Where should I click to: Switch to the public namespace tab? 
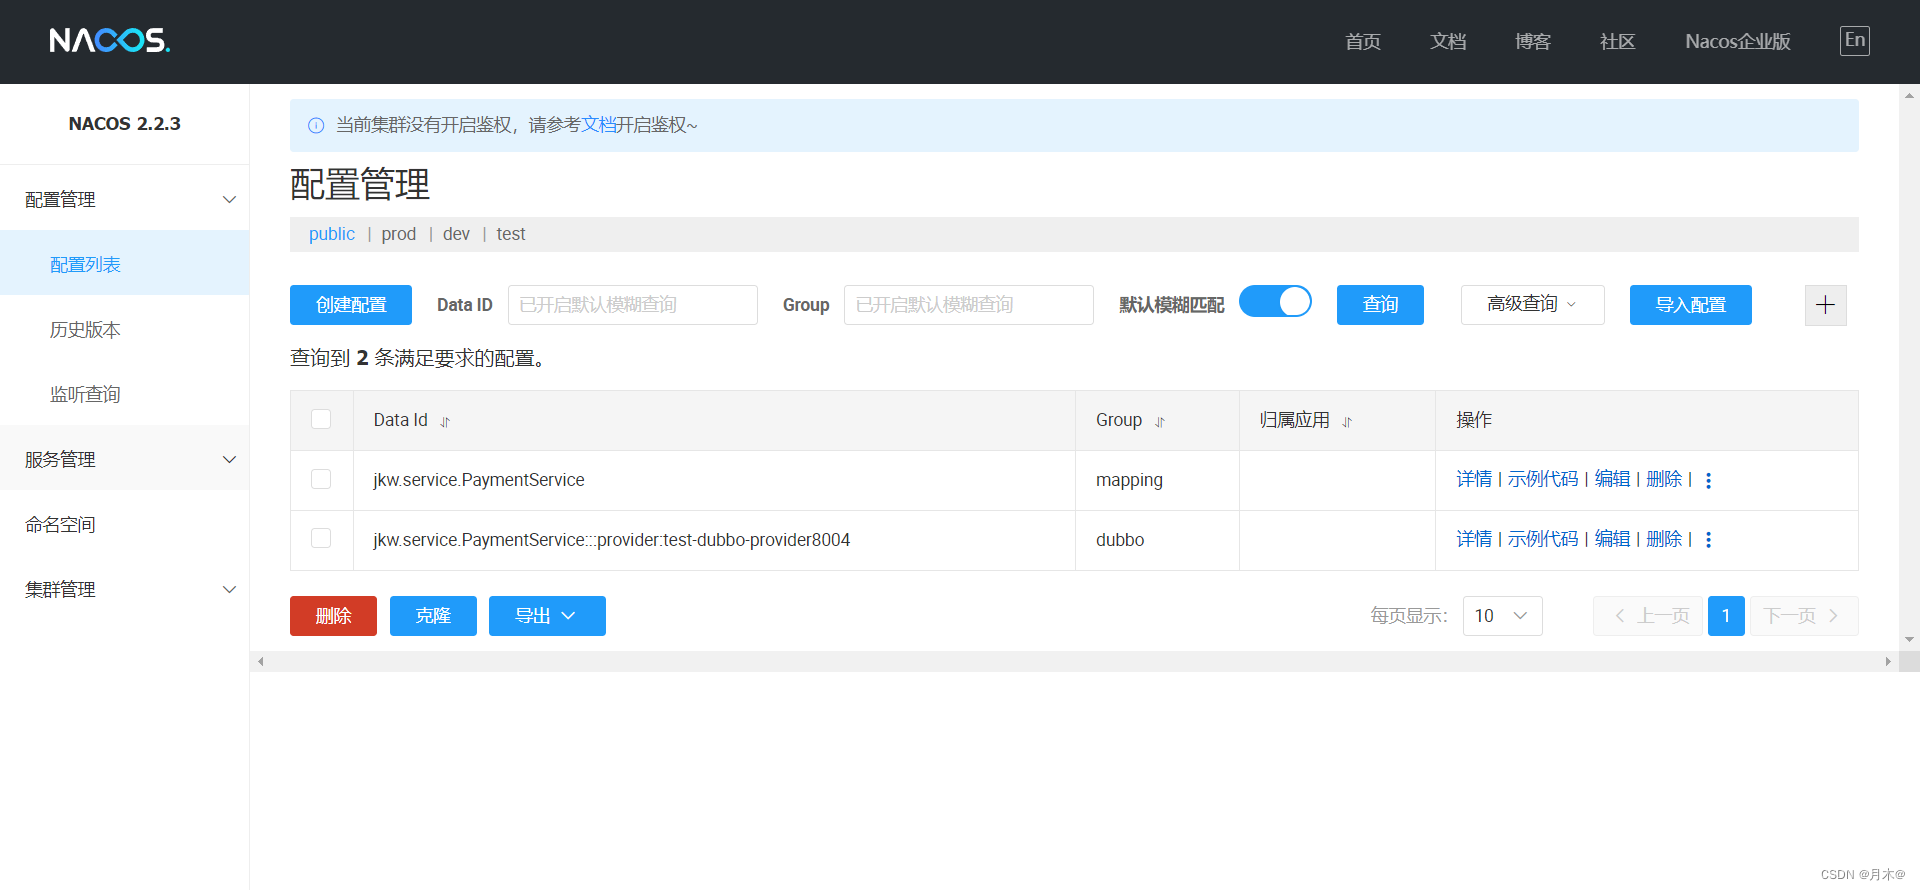332,234
